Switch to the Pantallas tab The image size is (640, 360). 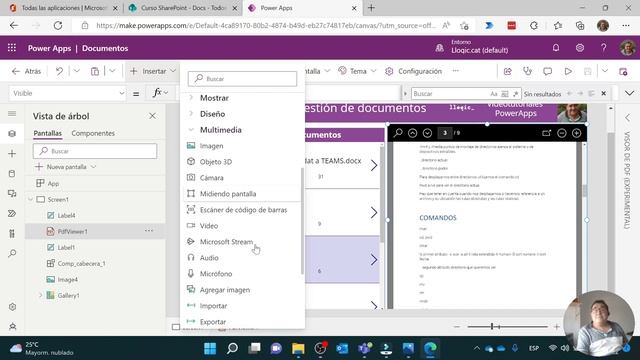click(47, 133)
